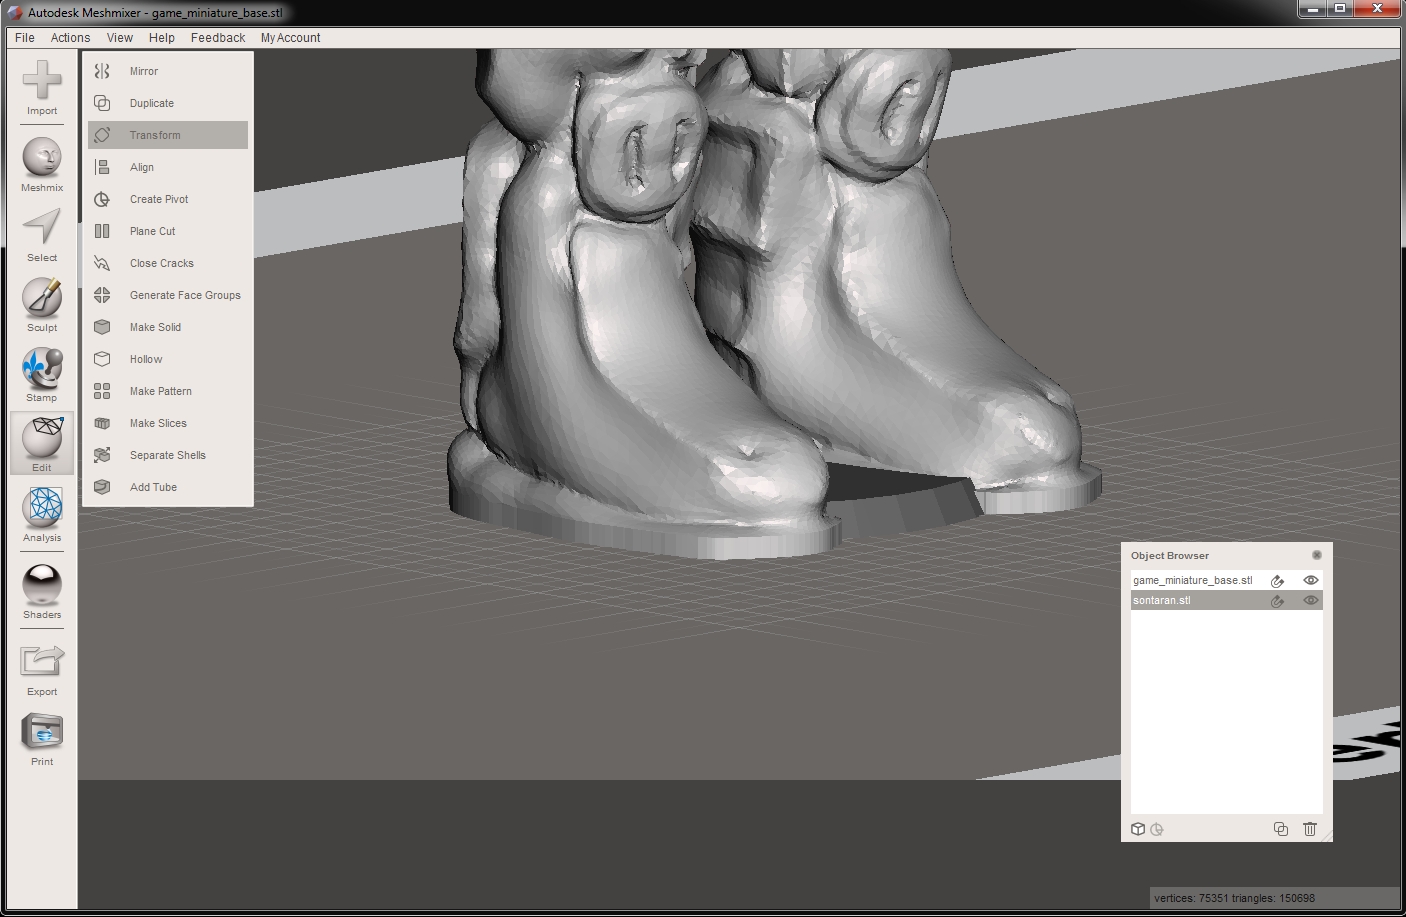Click the Align icon in Edit menu
Screen dimensions: 1406x917
(102, 167)
